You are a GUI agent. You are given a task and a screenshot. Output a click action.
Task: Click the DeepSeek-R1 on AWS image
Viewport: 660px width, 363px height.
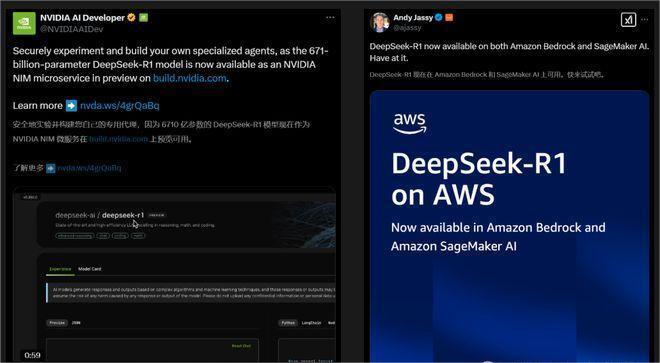[509, 226]
